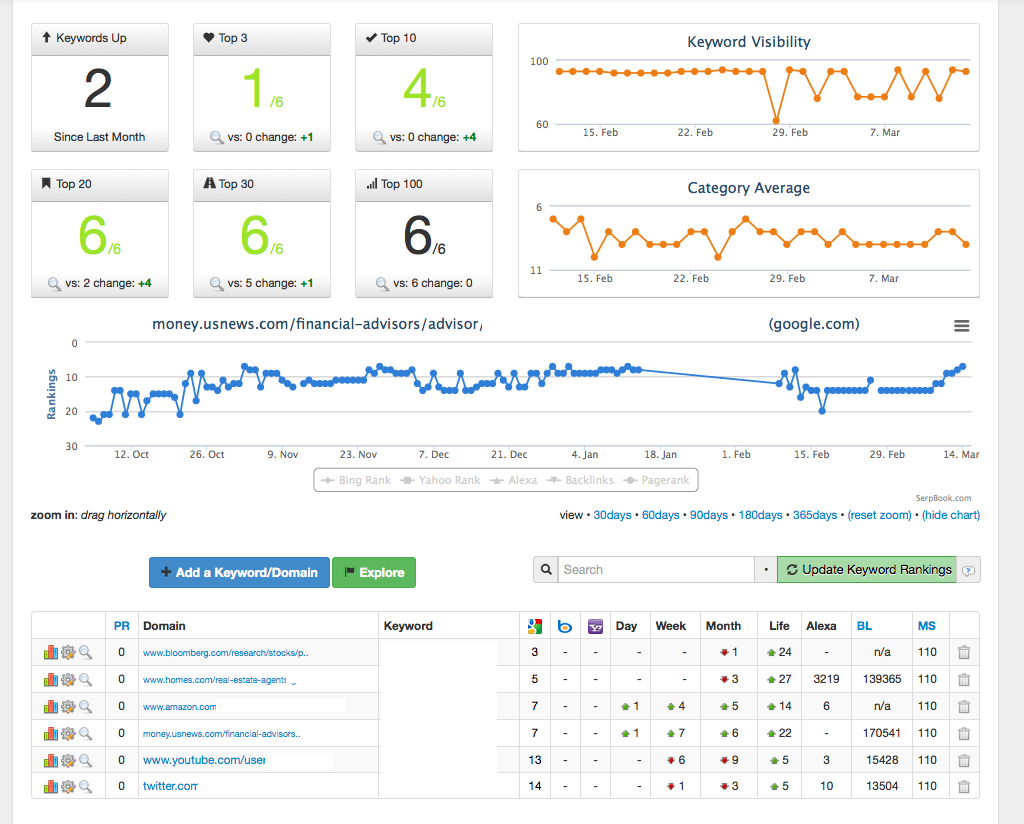Screen dimensions: 1024x824
Task: Click the help bubble beside Update Keyword Rankings
Action: pyautogui.click(x=968, y=571)
